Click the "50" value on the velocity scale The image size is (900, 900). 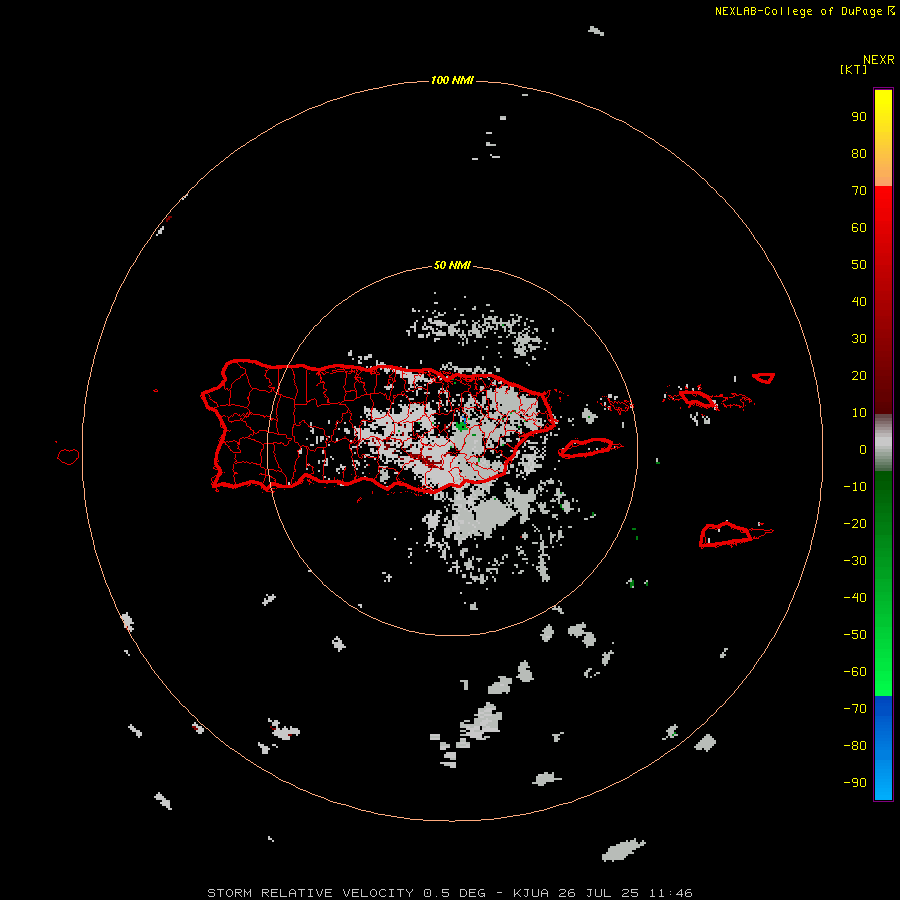(x=859, y=265)
